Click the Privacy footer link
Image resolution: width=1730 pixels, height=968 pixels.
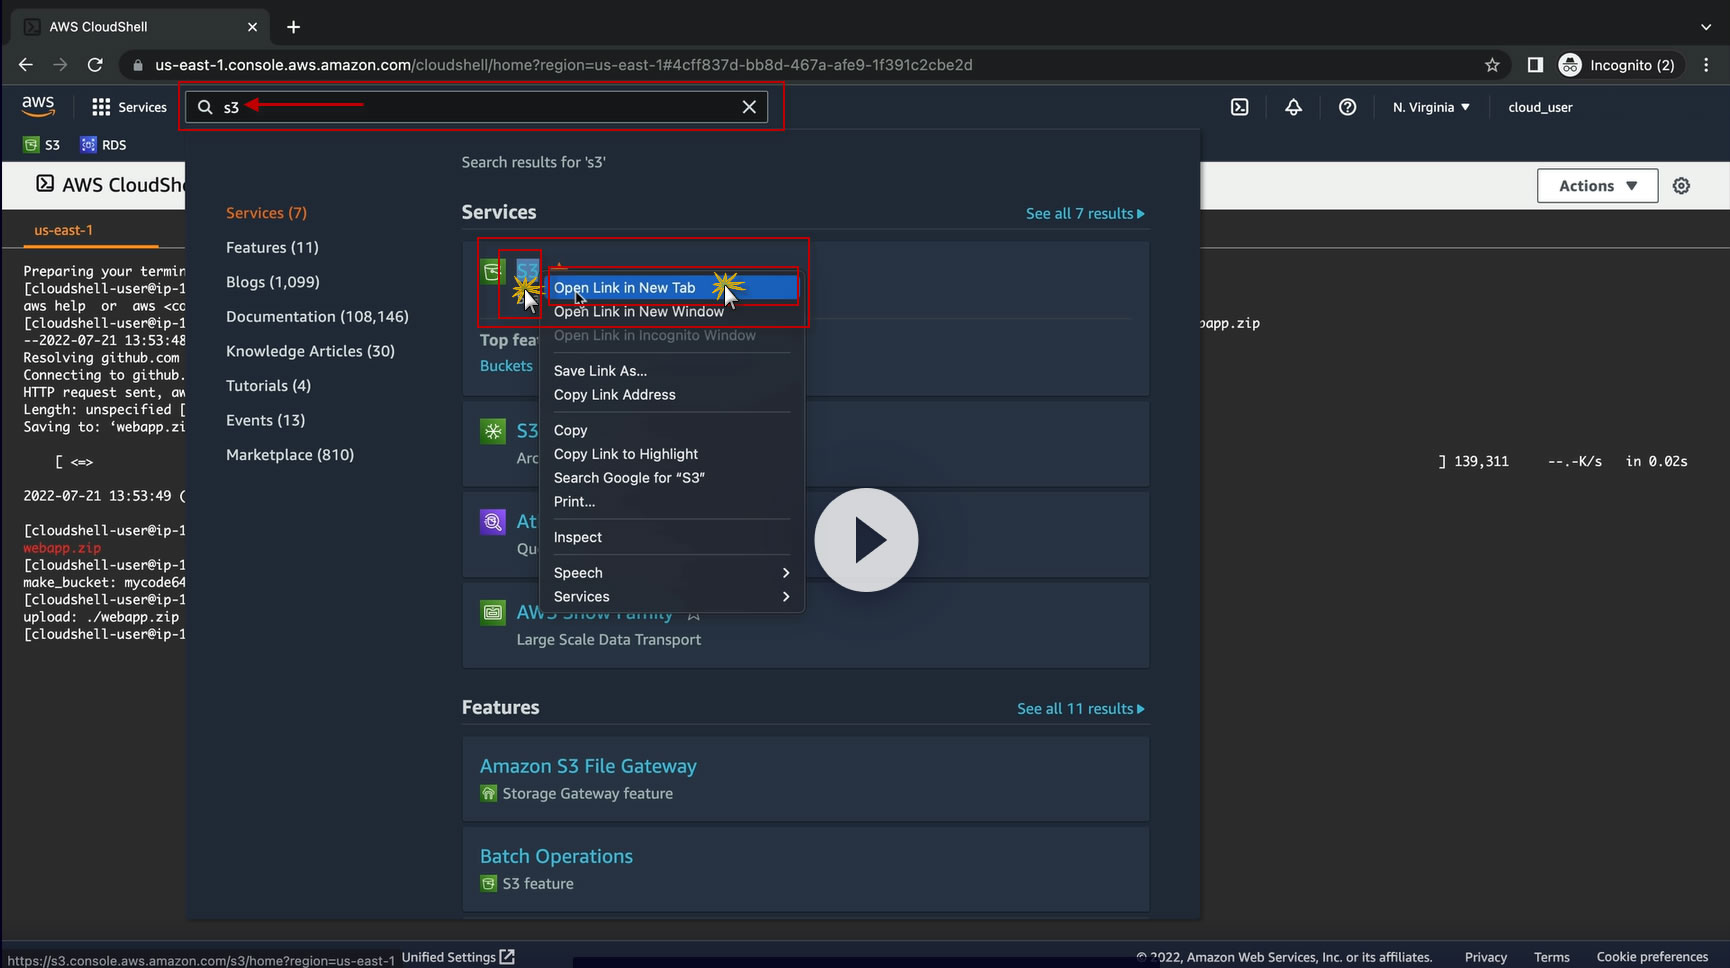[x=1485, y=957]
